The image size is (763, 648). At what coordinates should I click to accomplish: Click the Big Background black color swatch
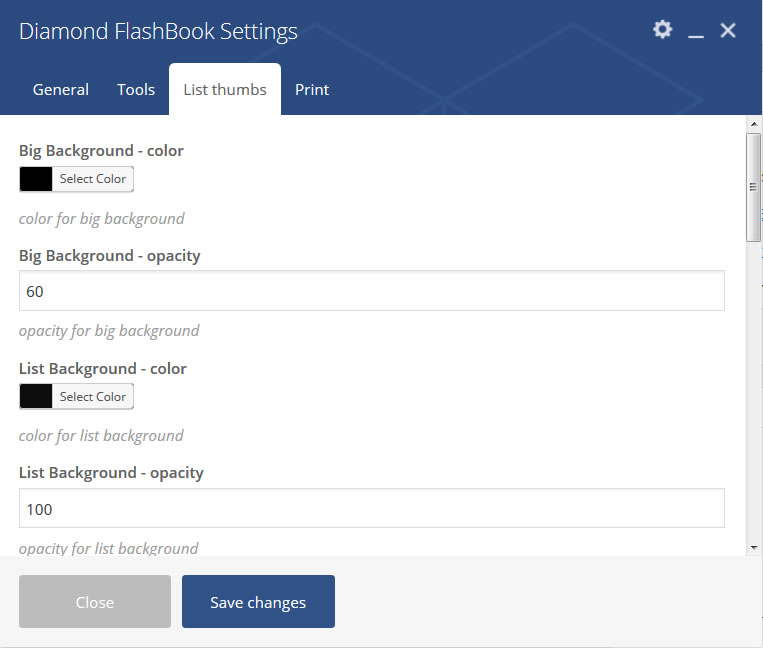(36, 179)
